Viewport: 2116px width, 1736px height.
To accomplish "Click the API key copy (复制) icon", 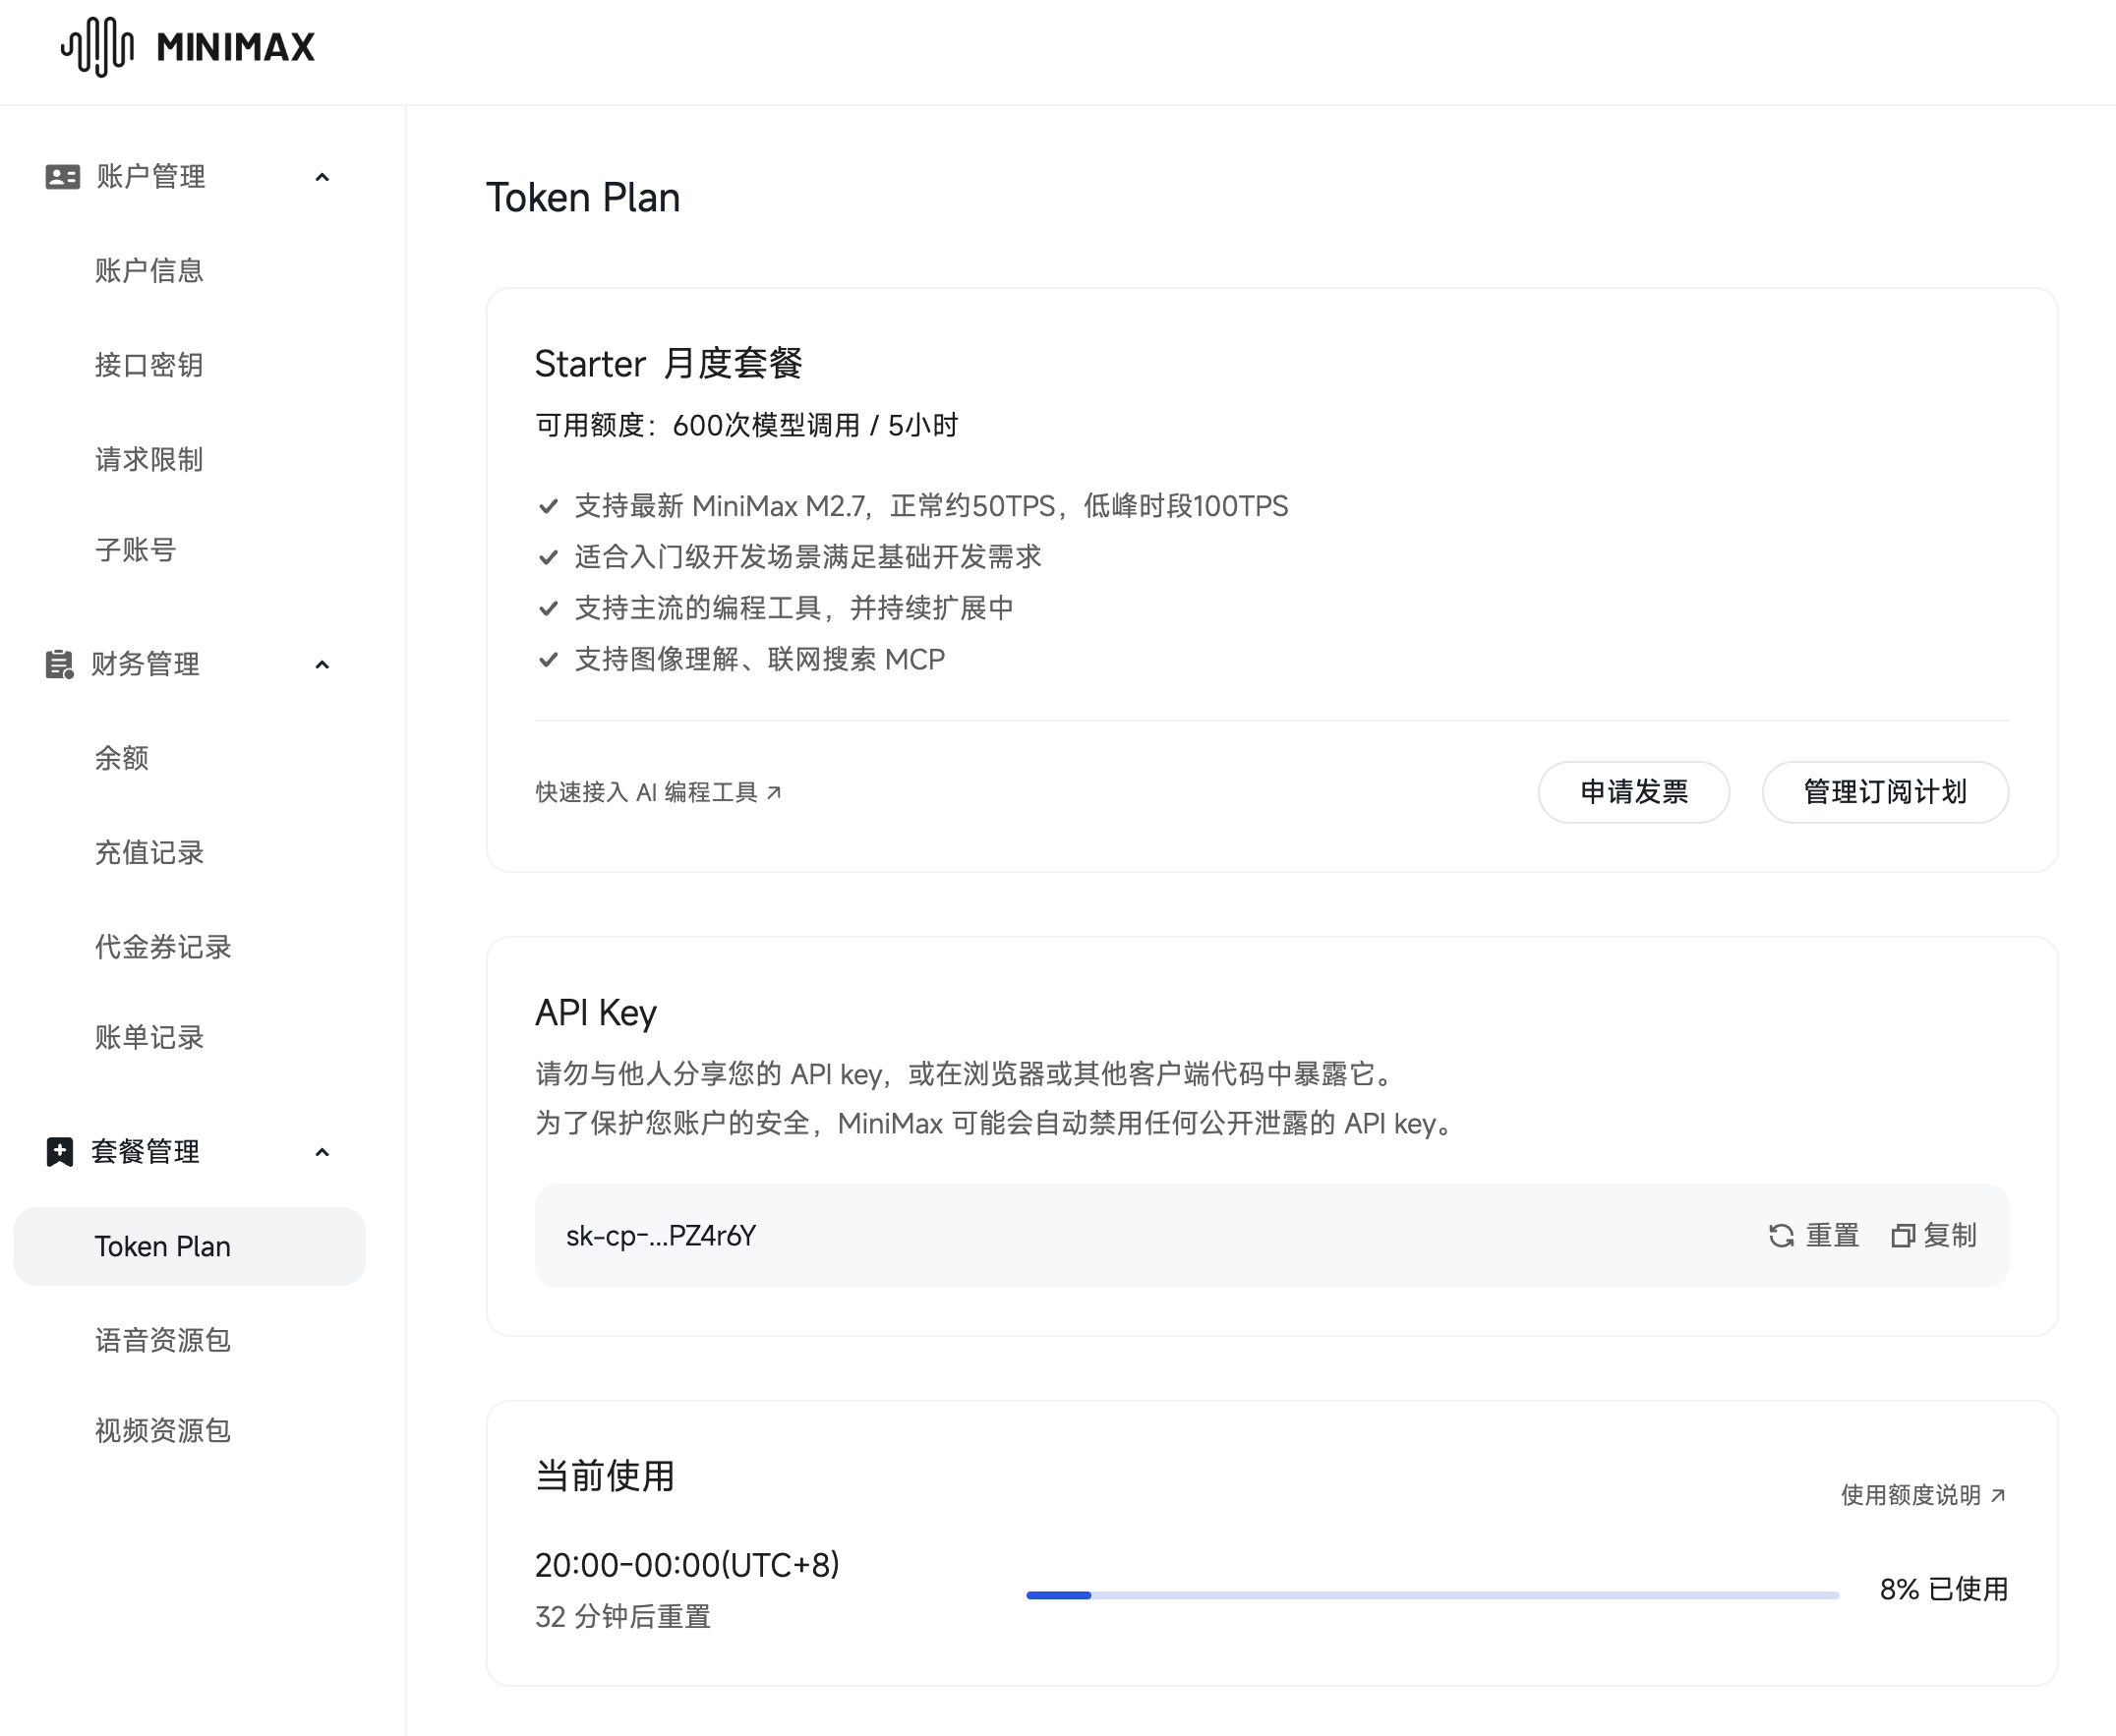I will pos(1902,1236).
